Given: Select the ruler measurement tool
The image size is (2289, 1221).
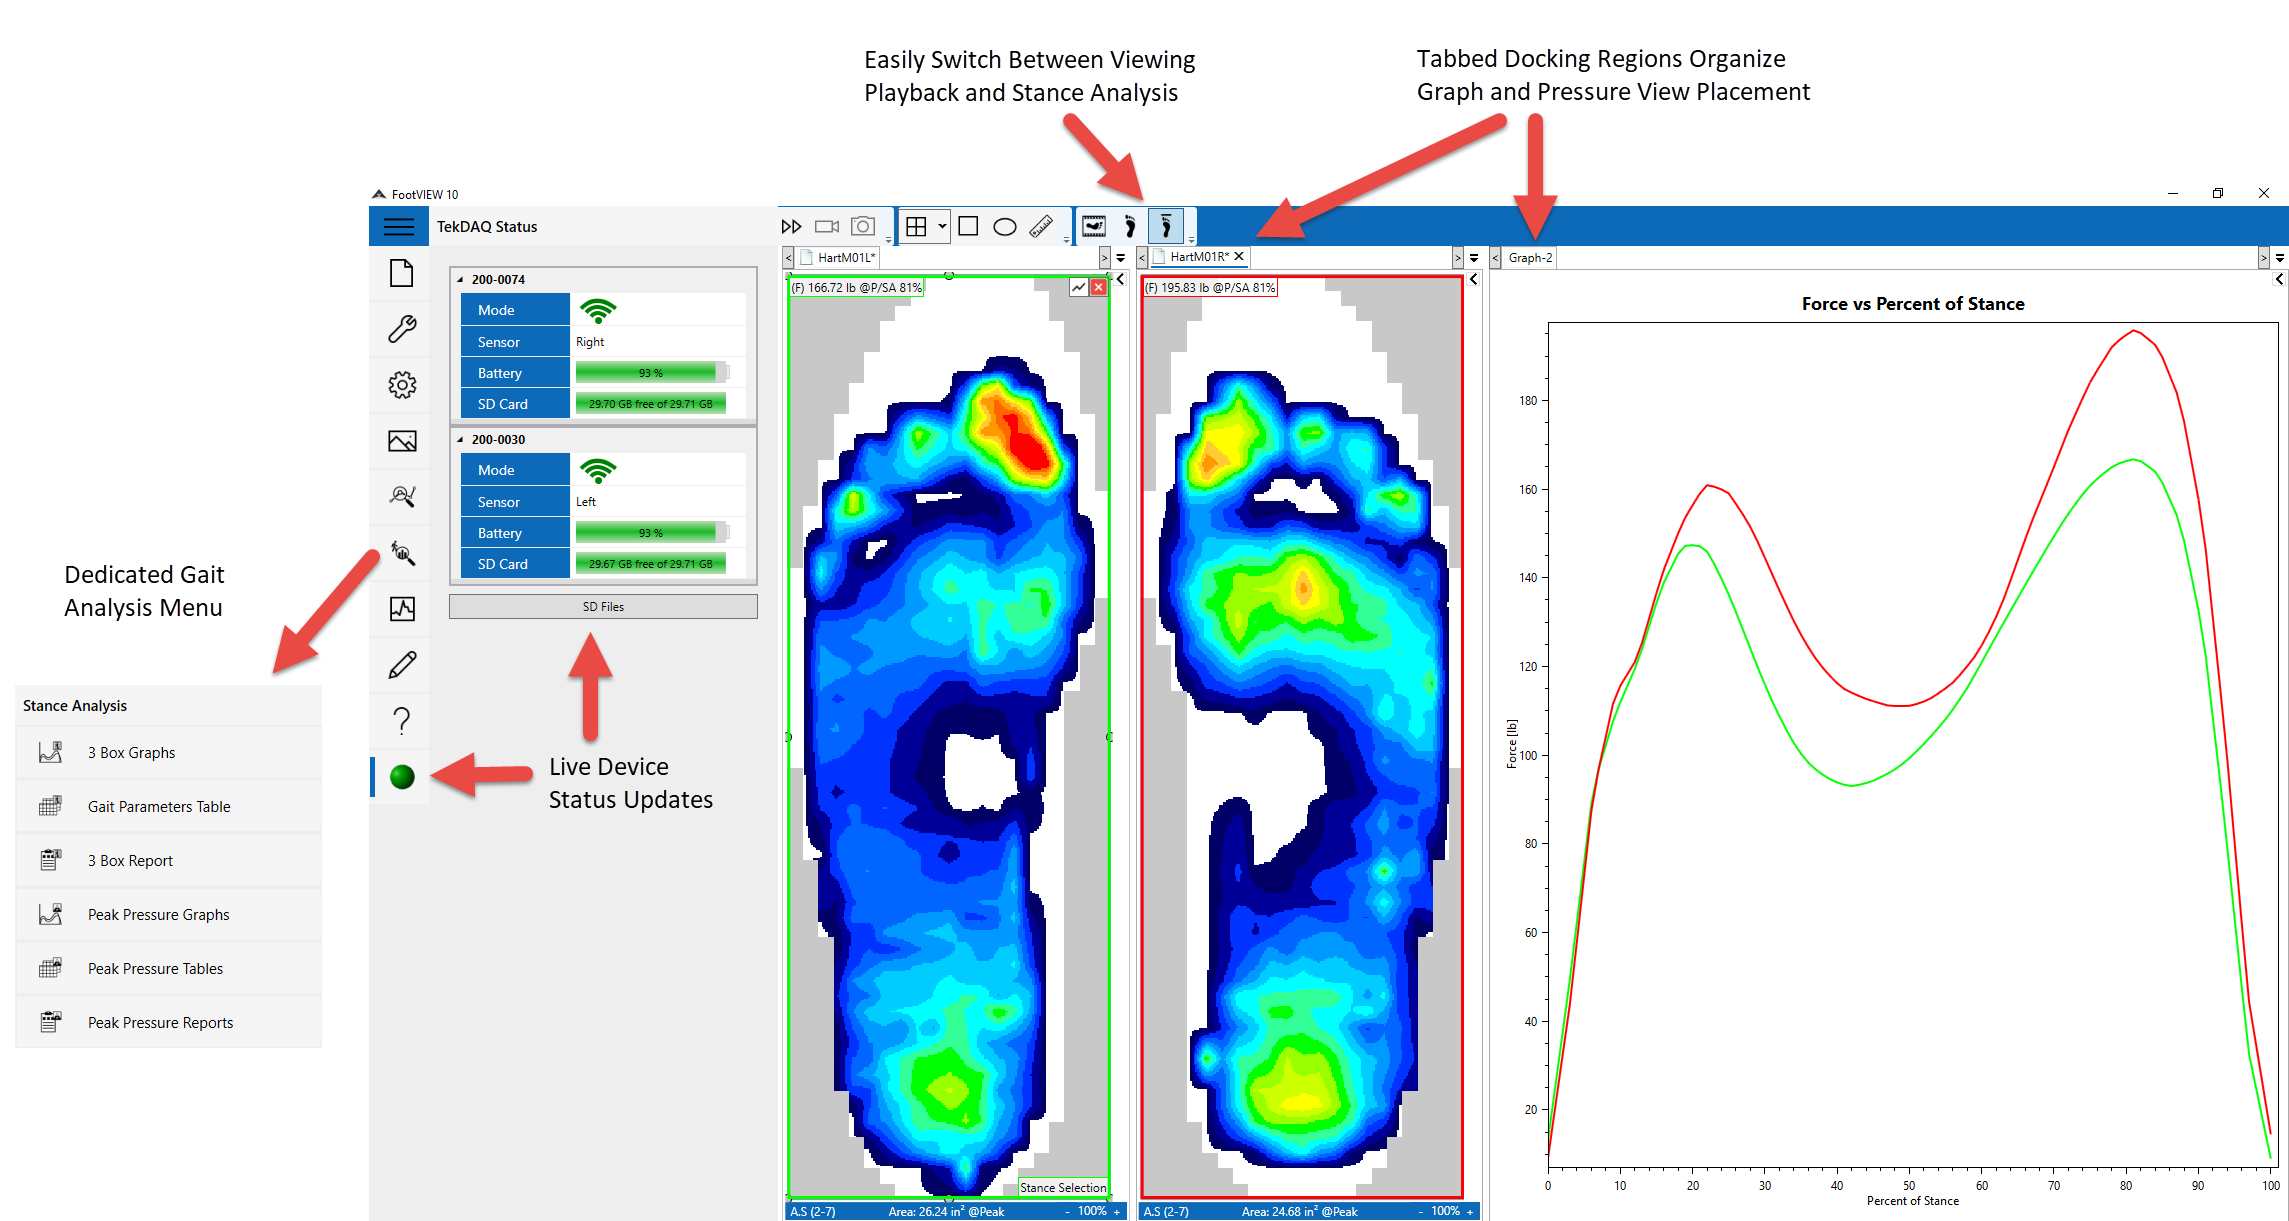Looking at the screenshot, I should point(1040,226).
